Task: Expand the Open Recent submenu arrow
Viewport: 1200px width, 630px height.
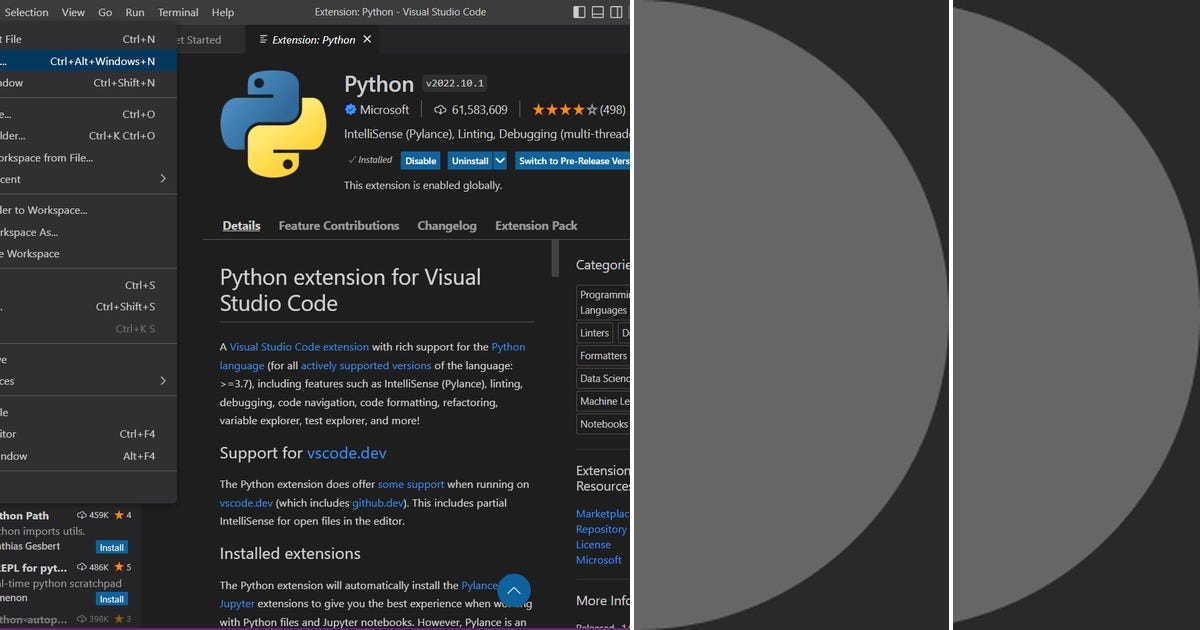Action: (163, 179)
